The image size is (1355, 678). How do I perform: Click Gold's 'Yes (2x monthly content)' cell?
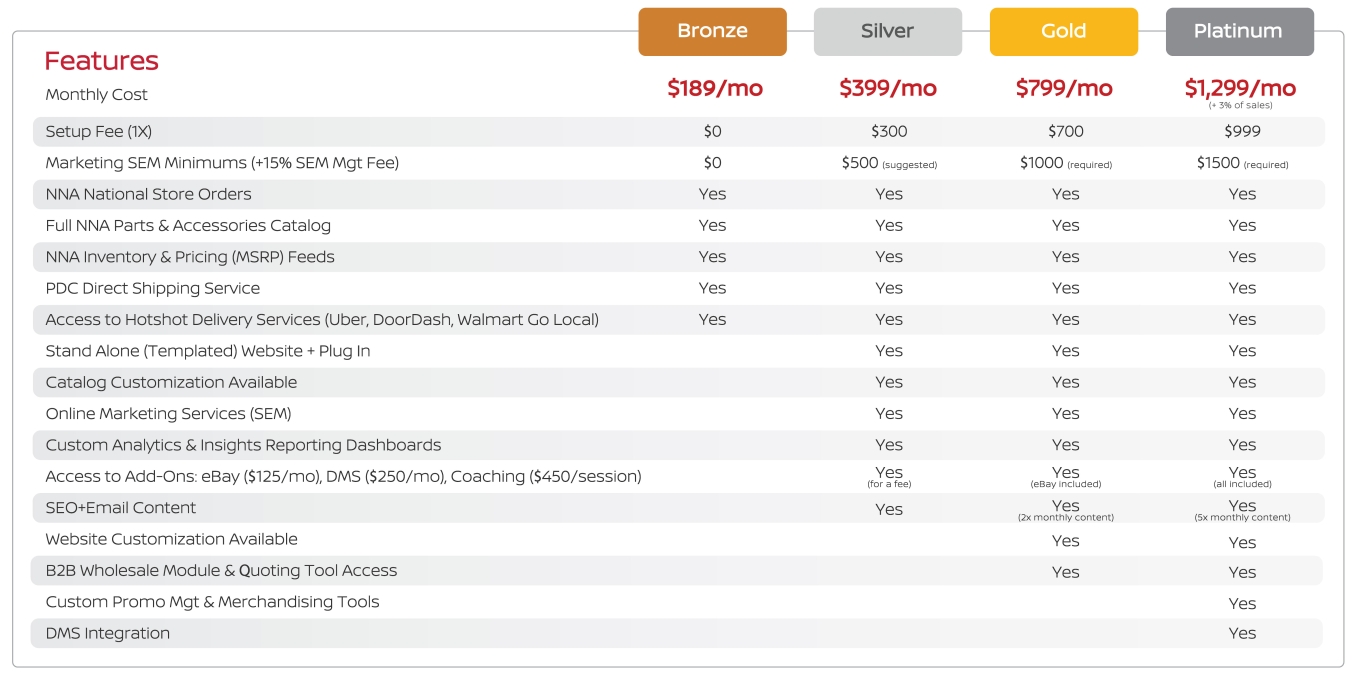click(1065, 510)
